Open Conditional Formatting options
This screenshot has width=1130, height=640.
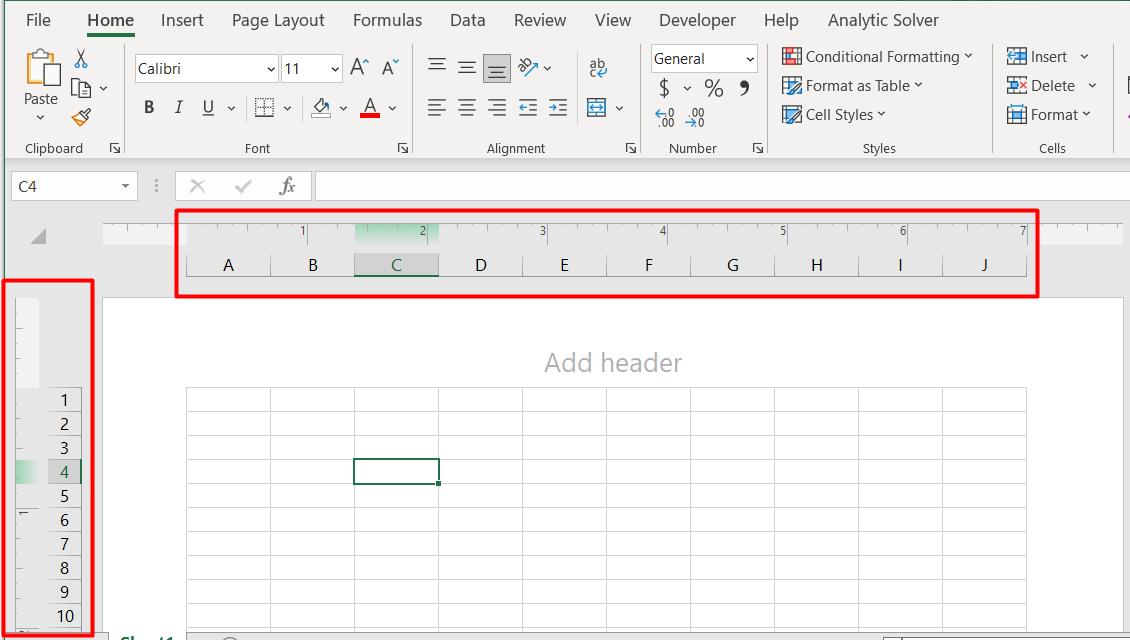878,56
